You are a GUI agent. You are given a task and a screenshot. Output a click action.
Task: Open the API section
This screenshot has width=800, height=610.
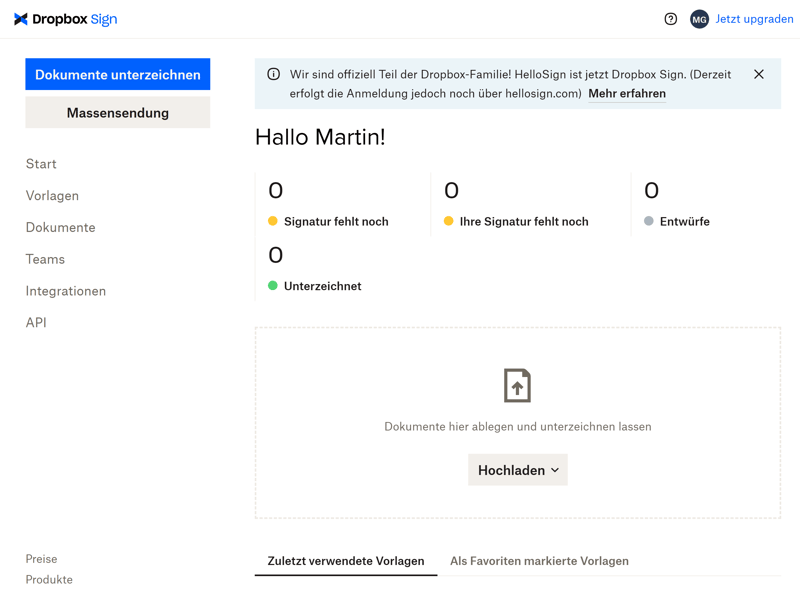[x=36, y=323]
